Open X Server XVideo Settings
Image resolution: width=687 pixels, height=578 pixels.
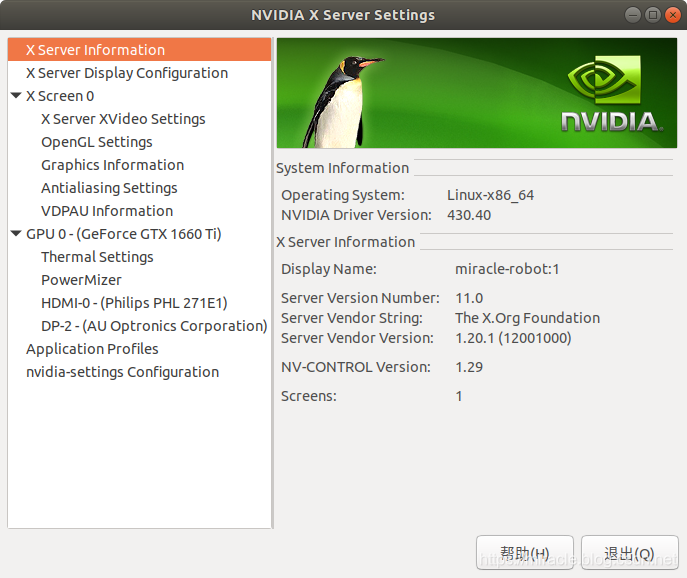tap(139, 119)
